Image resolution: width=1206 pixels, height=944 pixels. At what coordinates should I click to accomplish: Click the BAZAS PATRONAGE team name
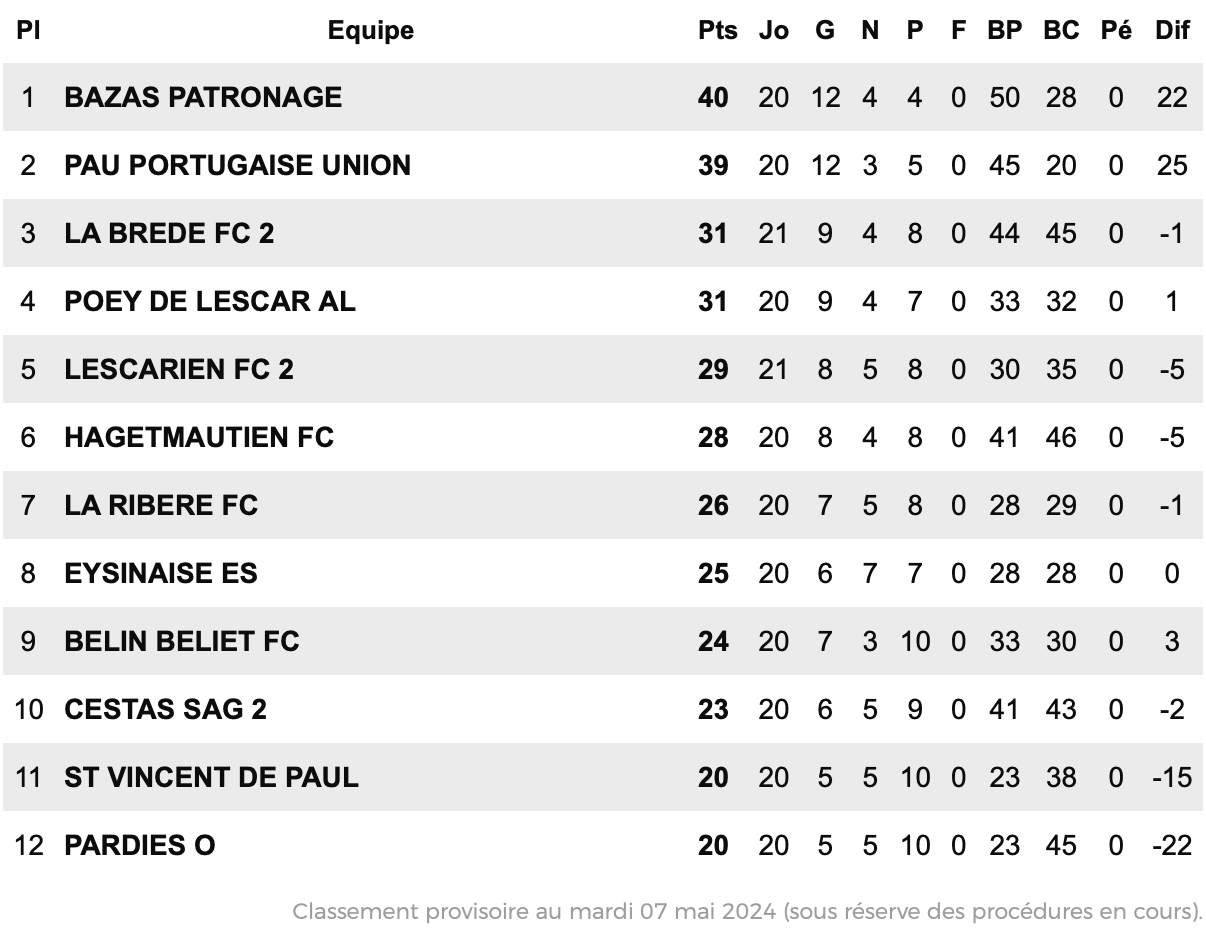203,97
